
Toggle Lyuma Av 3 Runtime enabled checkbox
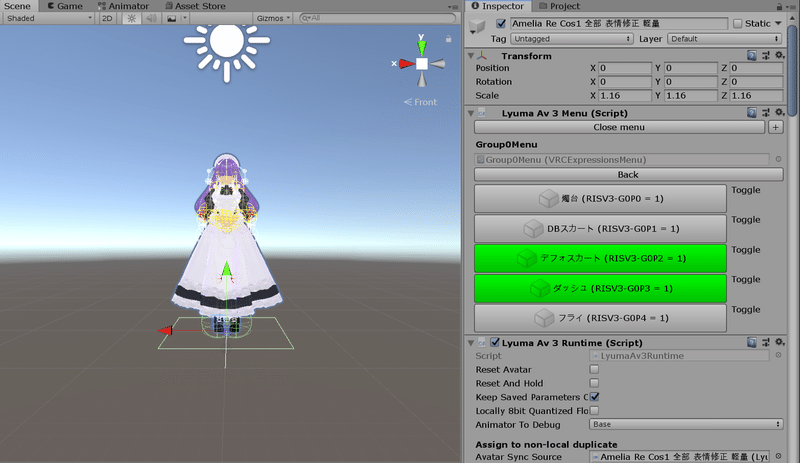[495, 343]
